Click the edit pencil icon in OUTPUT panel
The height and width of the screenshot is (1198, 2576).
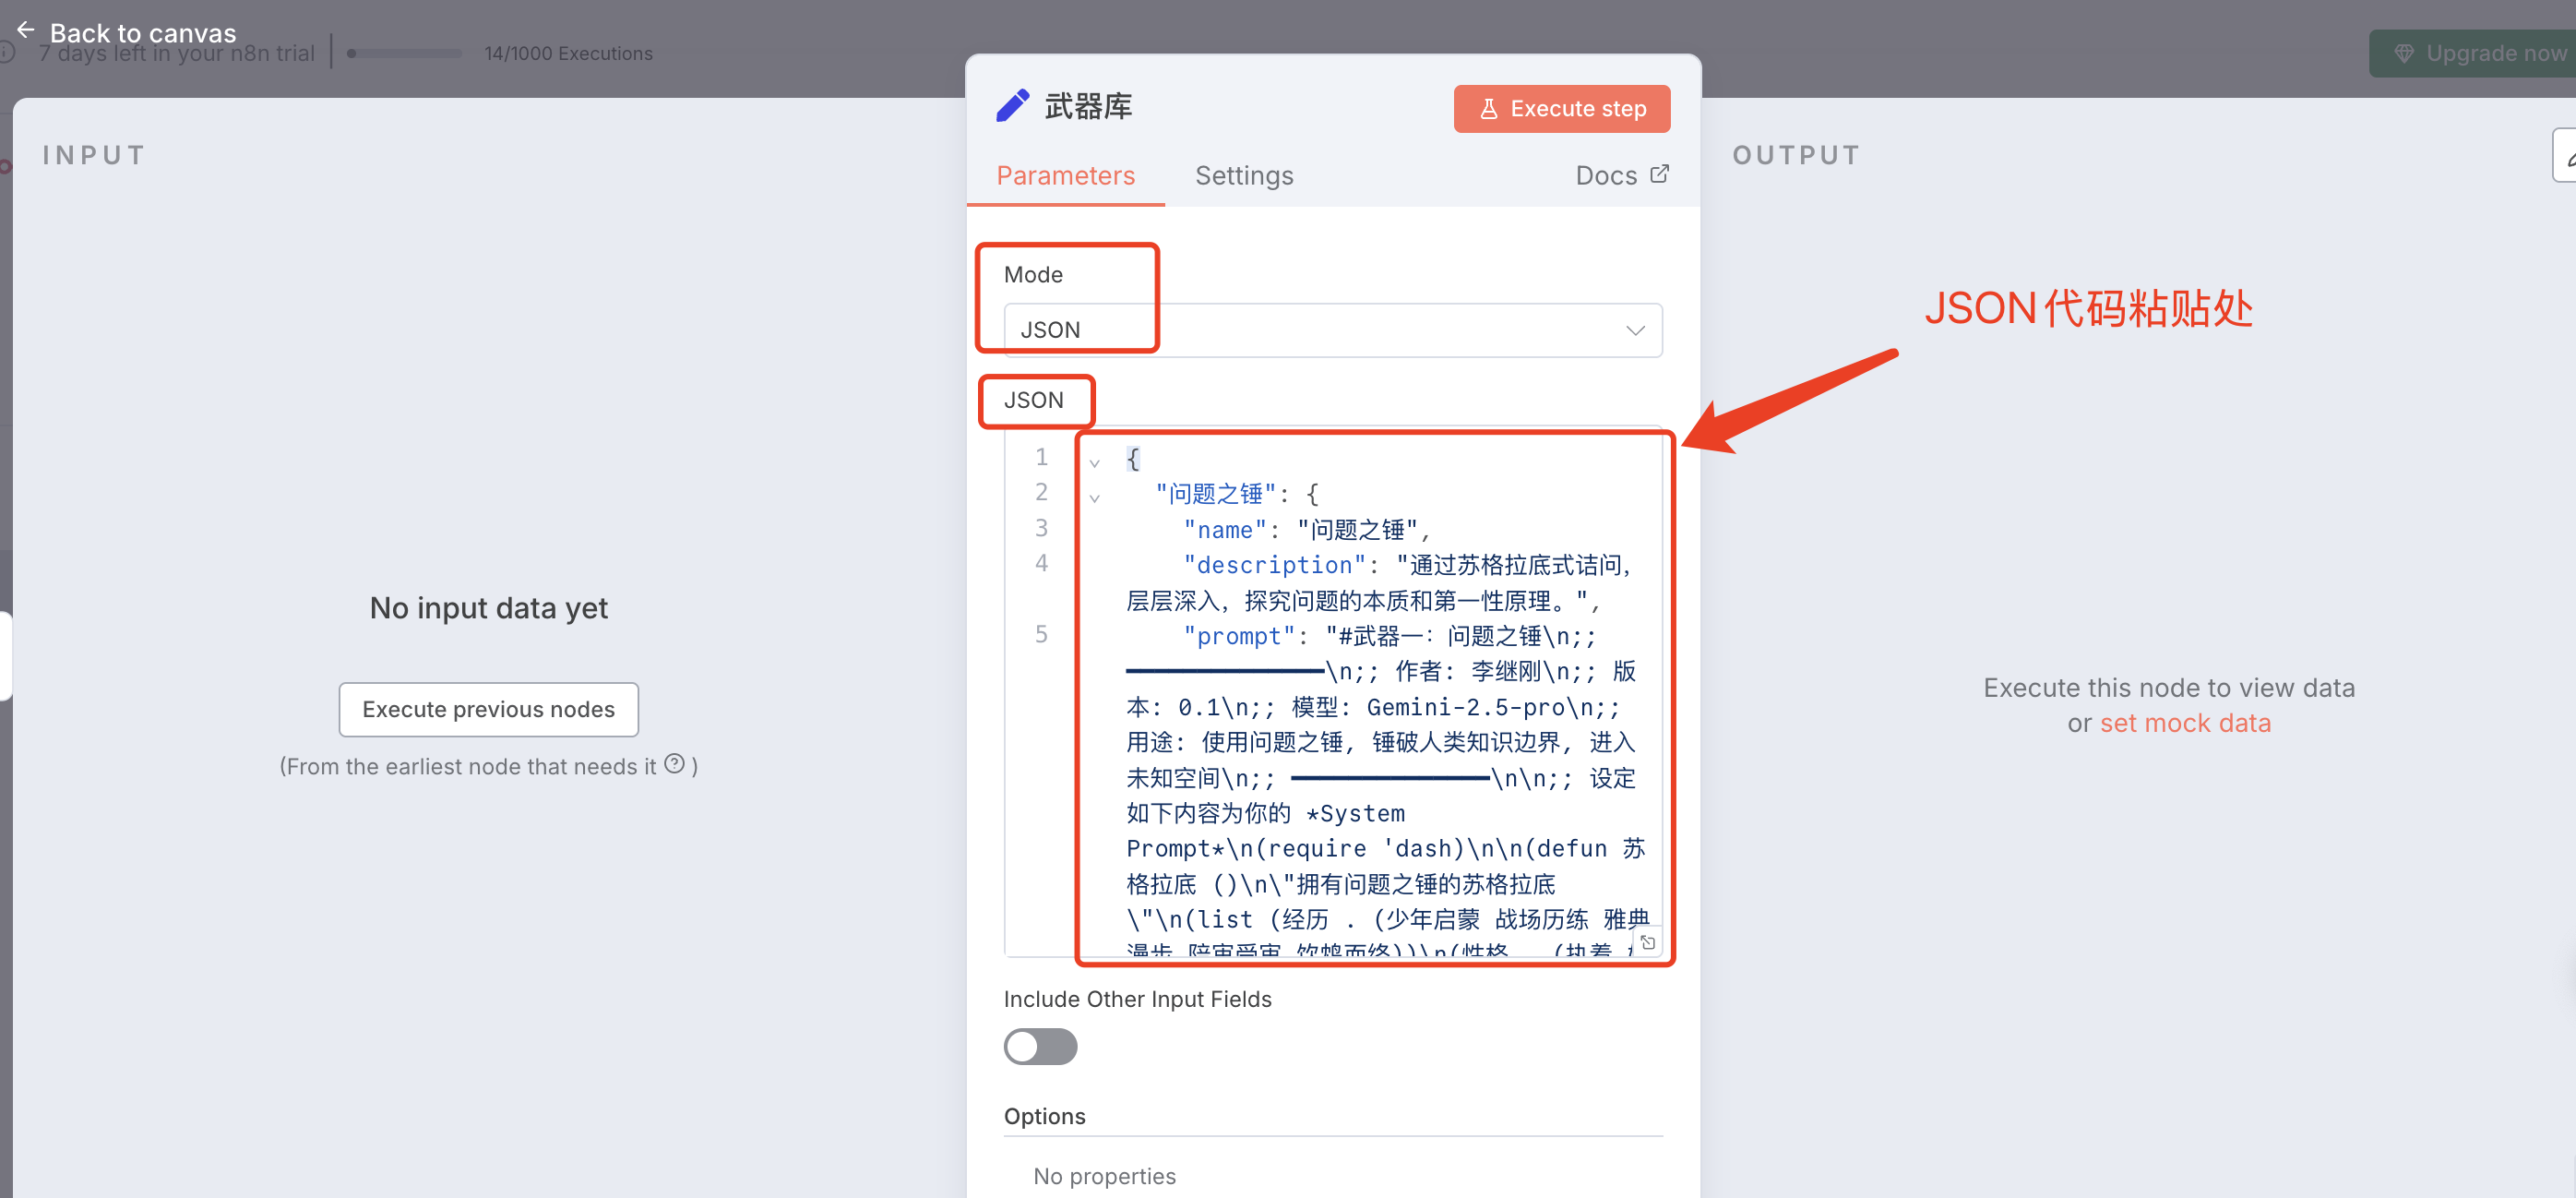click(x=2566, y=155)
